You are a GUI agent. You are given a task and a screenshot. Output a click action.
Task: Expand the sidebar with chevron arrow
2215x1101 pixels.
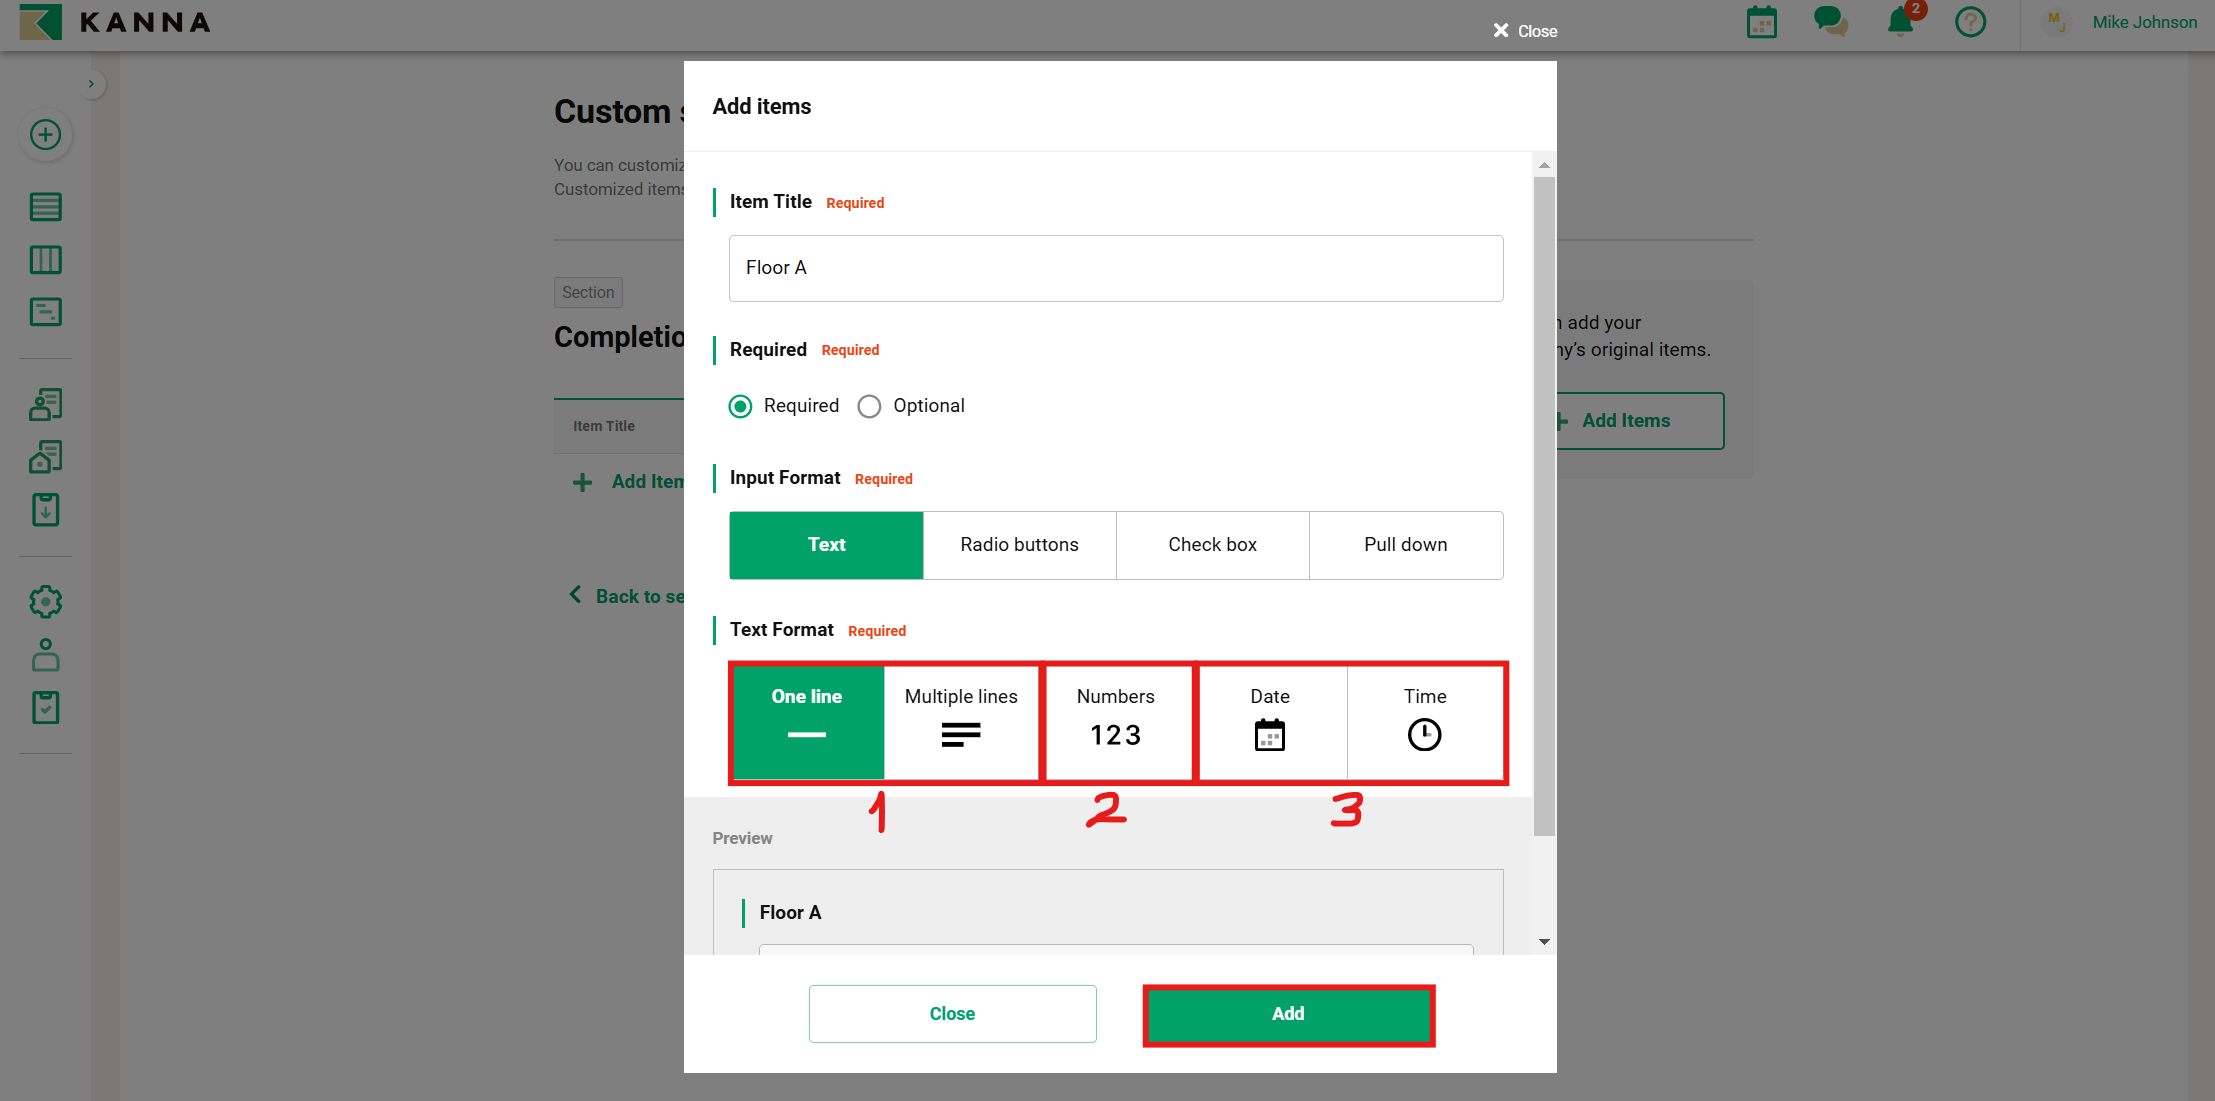coord(91,84)
